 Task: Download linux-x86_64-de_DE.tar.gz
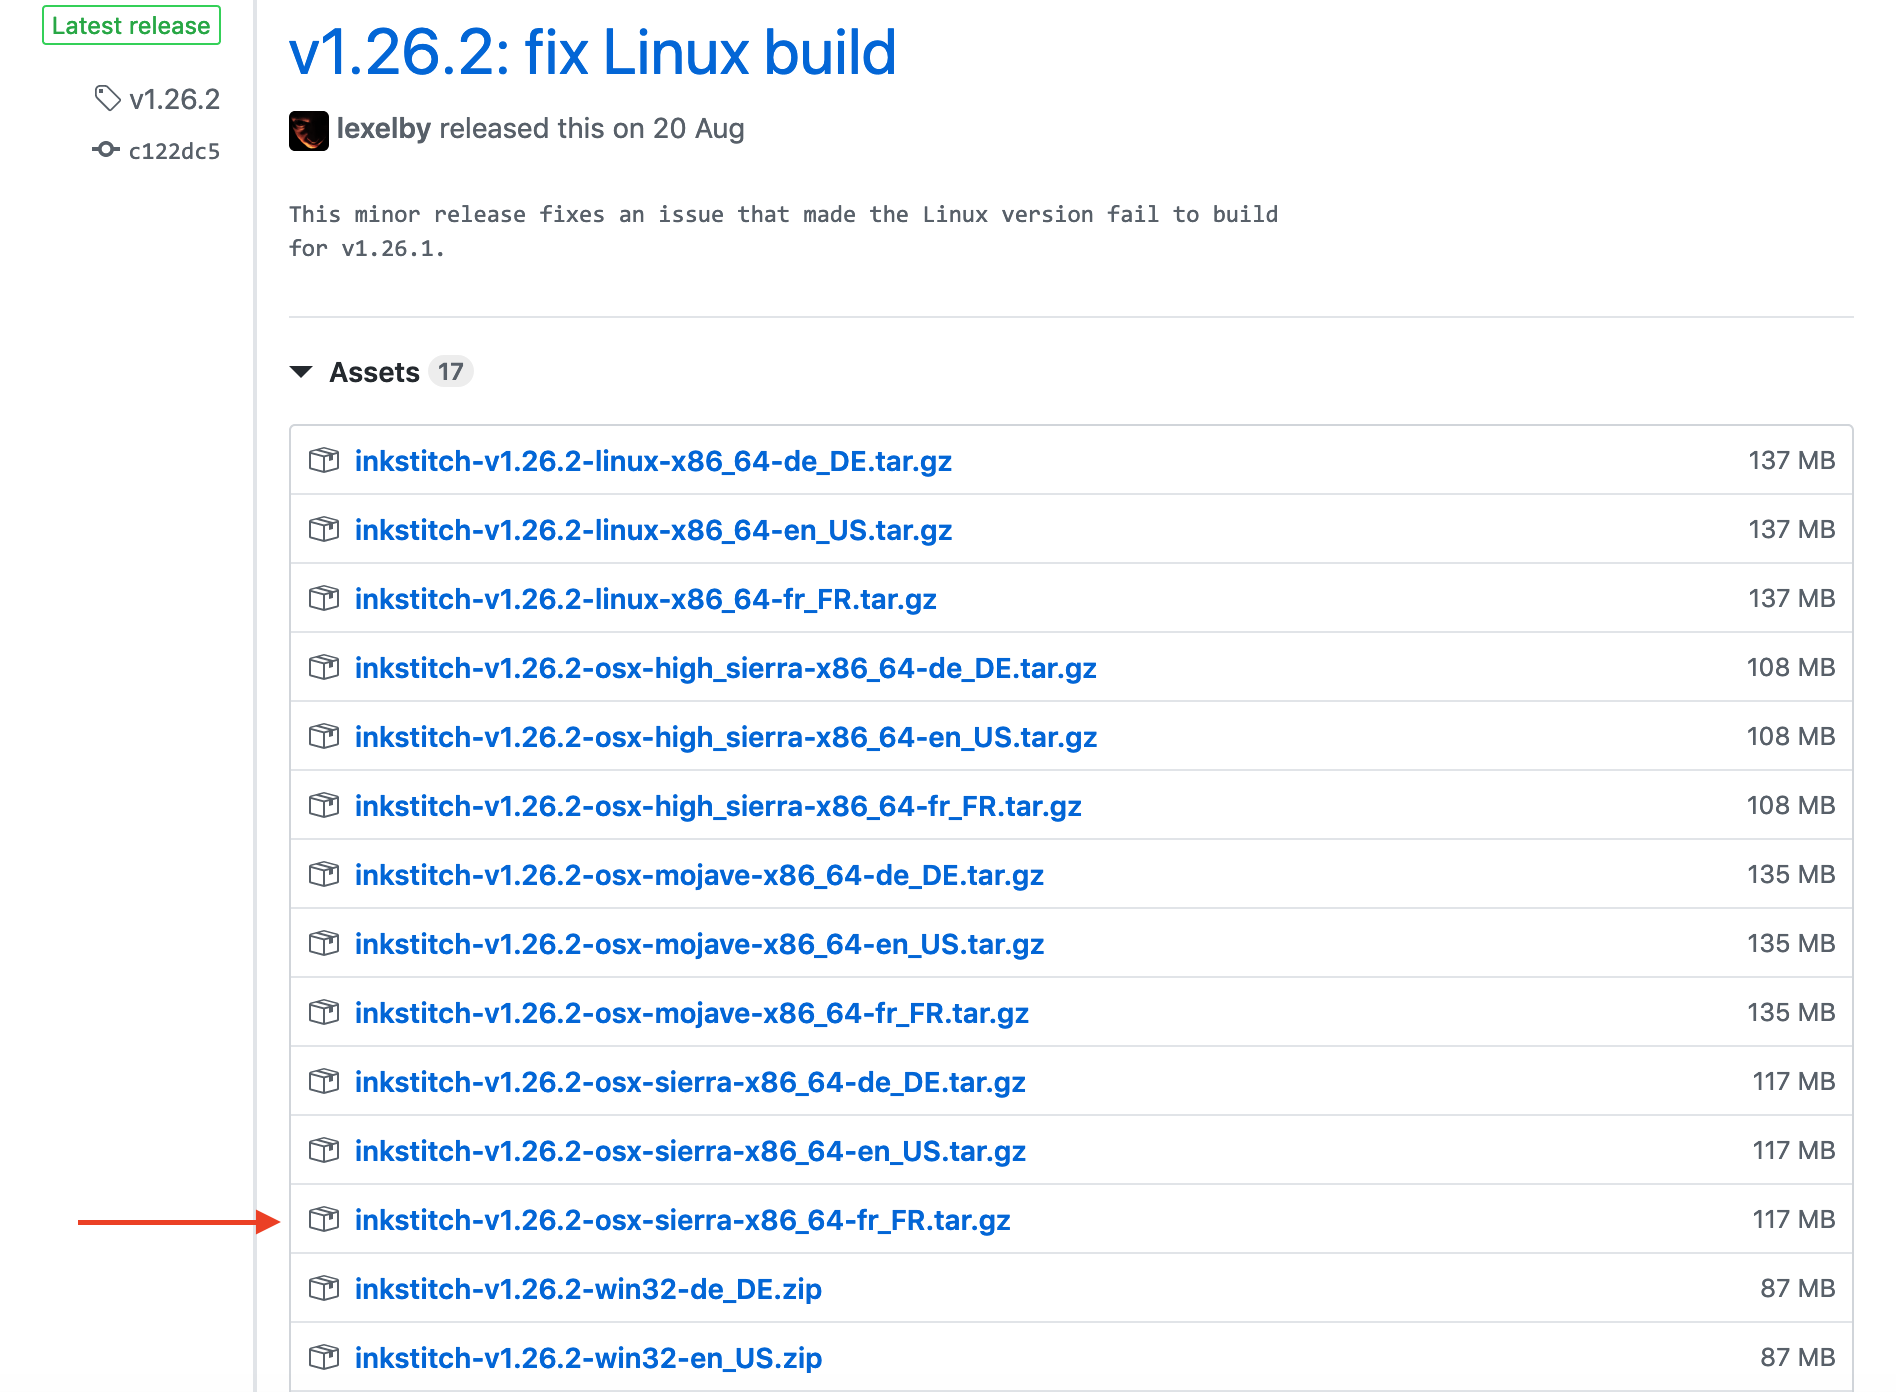tap(653, 461)
